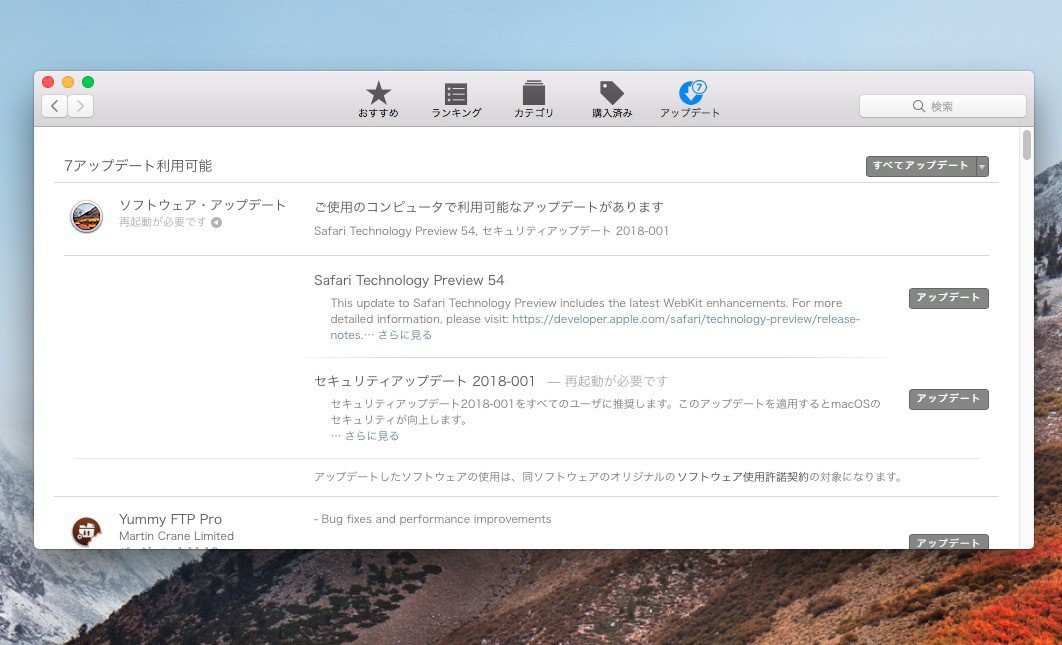Select the ソフトウェア・アップデート title

[x=203, y=205]
